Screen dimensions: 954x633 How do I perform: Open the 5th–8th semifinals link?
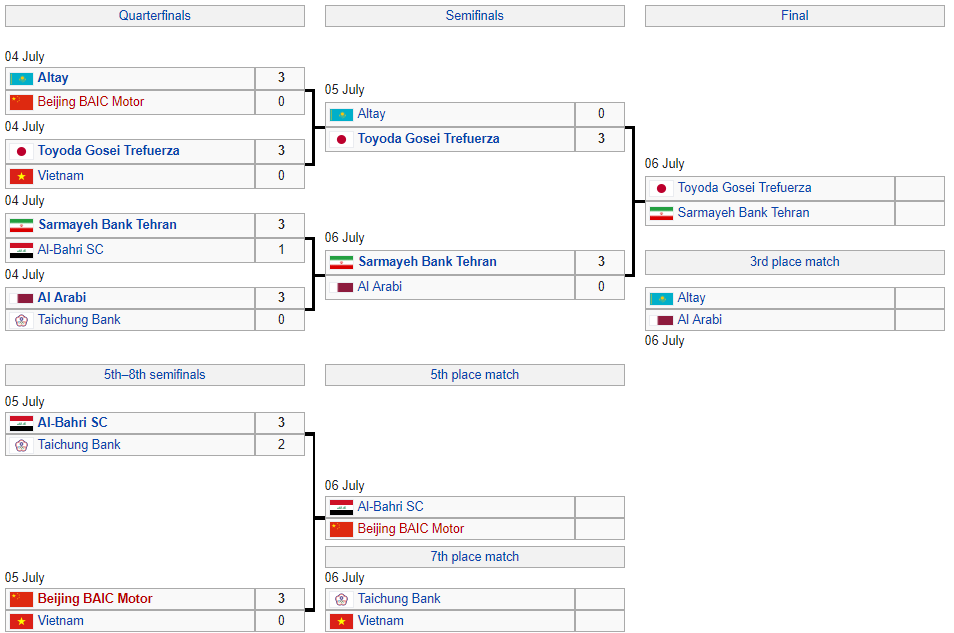[155, 375]
